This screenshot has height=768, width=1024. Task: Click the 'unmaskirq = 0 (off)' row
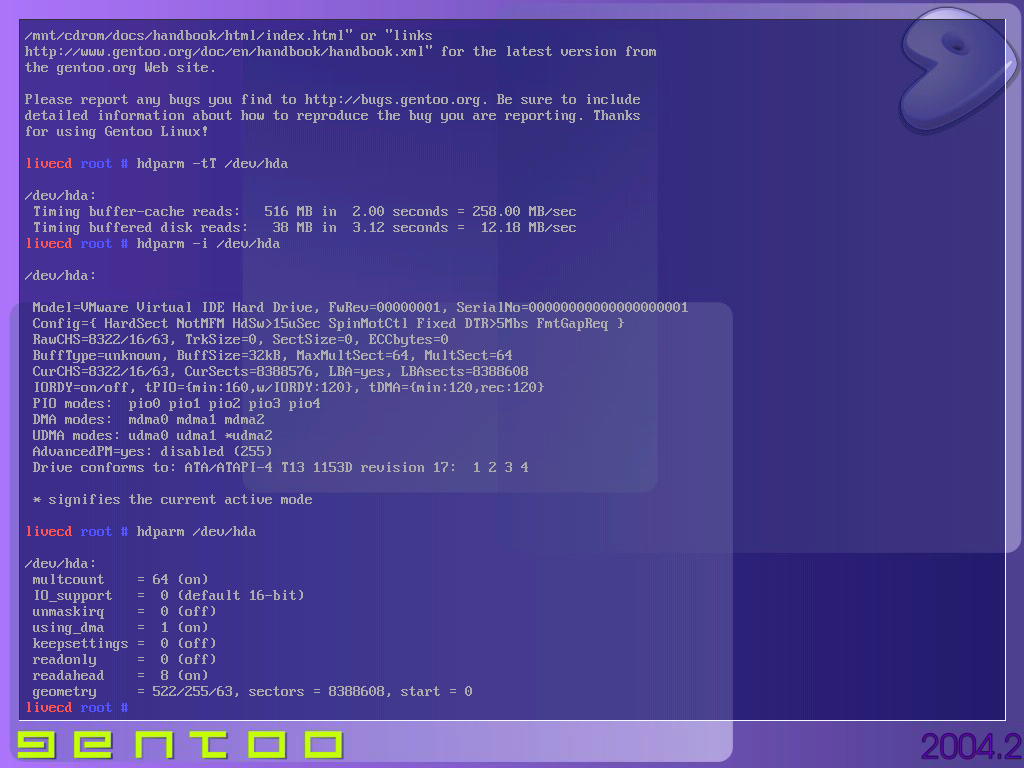[x=124, y=612]
